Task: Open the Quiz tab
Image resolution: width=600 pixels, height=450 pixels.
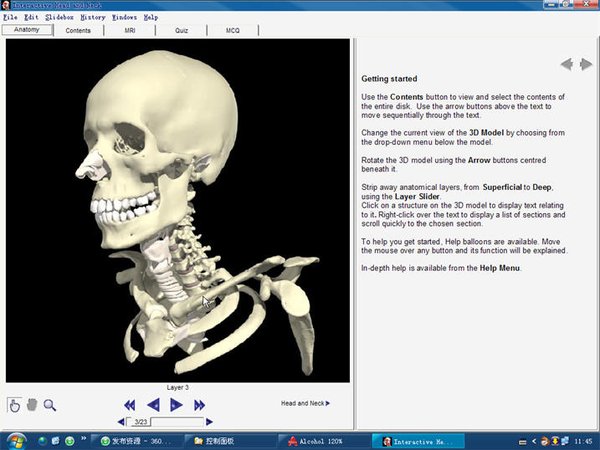Action: coord(181,30)
